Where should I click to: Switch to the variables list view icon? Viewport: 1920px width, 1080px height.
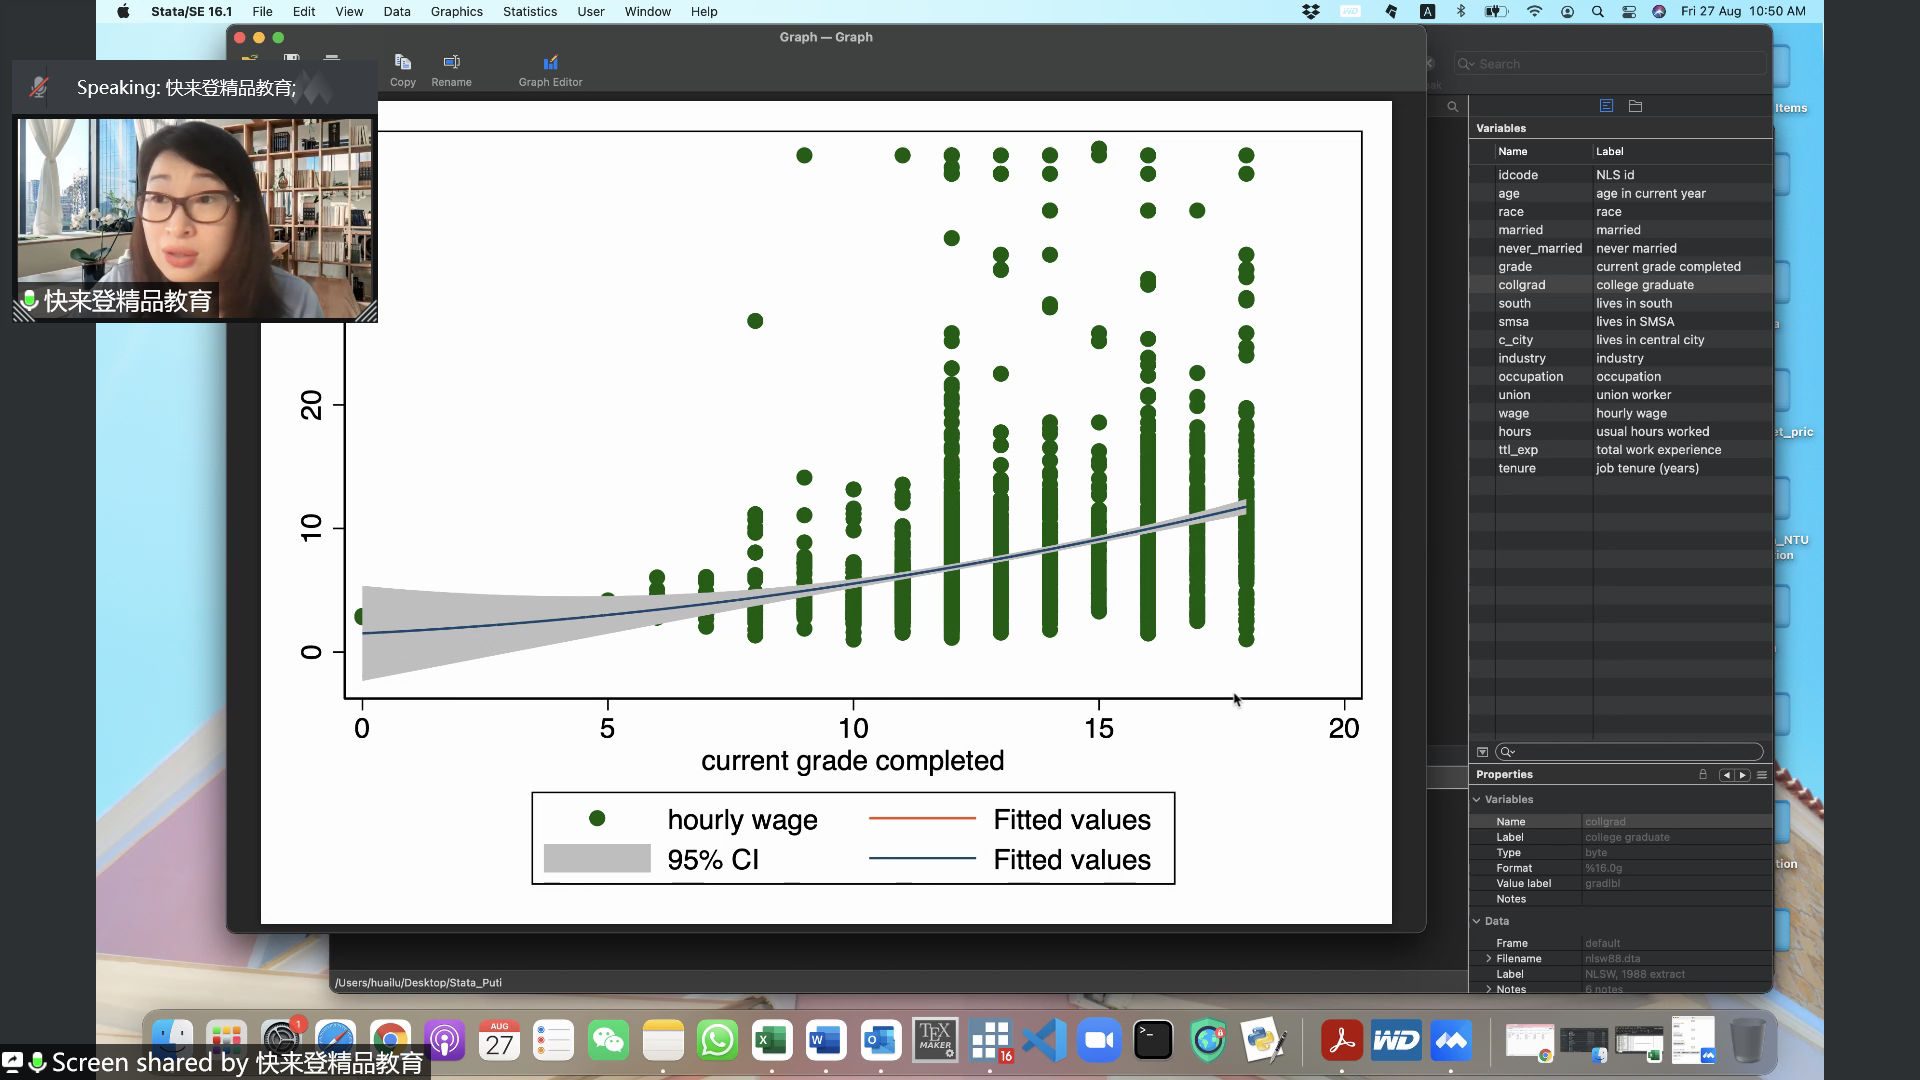point(1606,106)
